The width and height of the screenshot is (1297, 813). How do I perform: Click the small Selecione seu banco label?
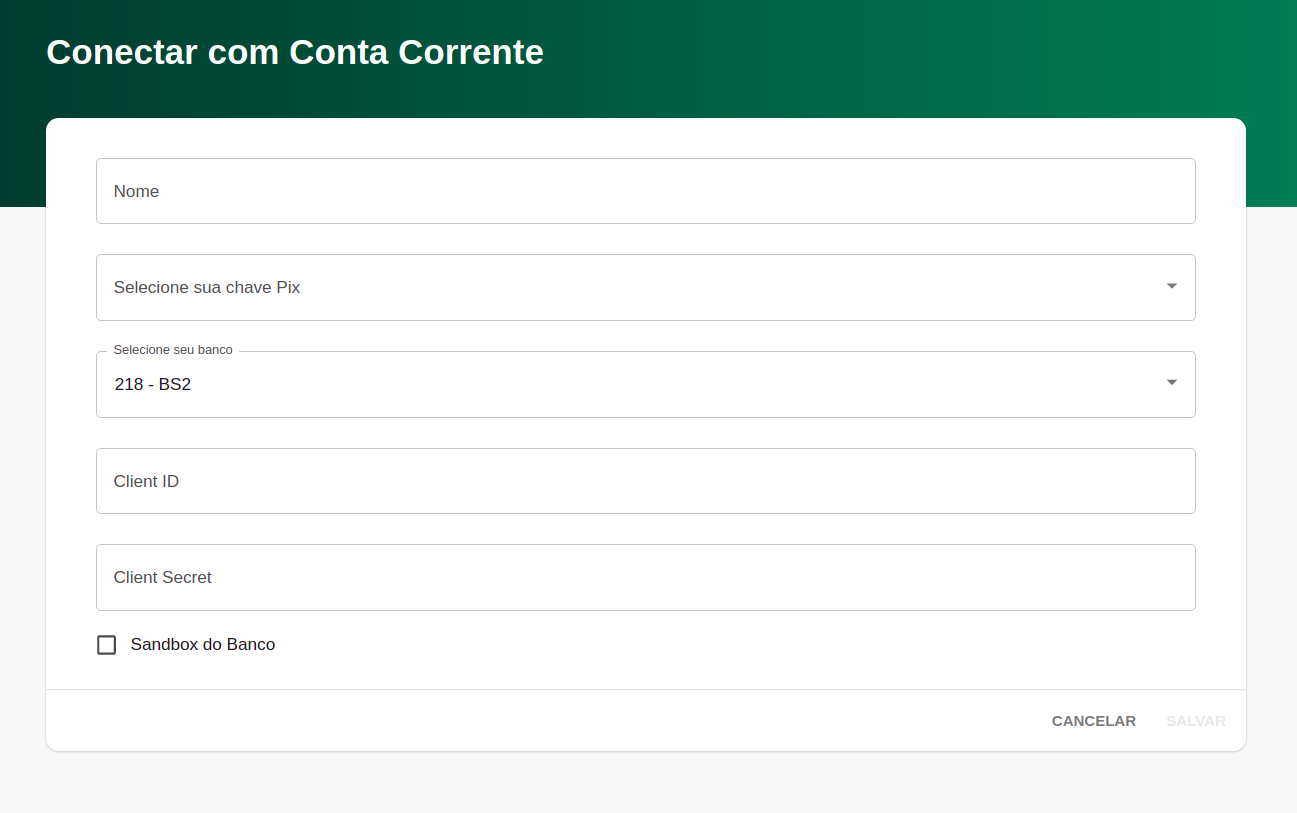point(173,350)
